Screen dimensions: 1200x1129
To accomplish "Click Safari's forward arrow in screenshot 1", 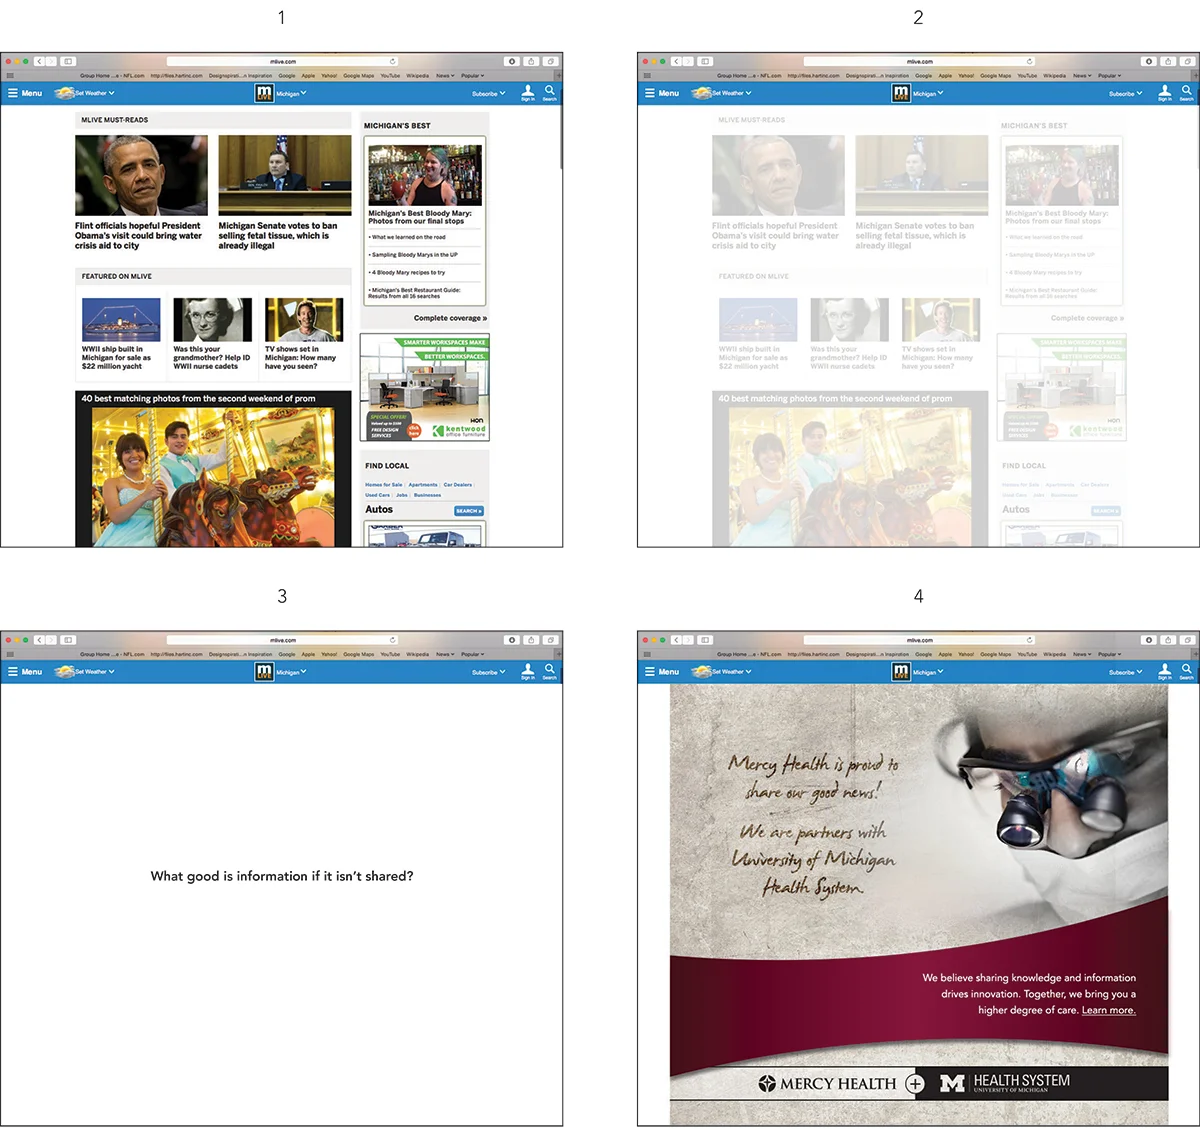I will point(50,61).
